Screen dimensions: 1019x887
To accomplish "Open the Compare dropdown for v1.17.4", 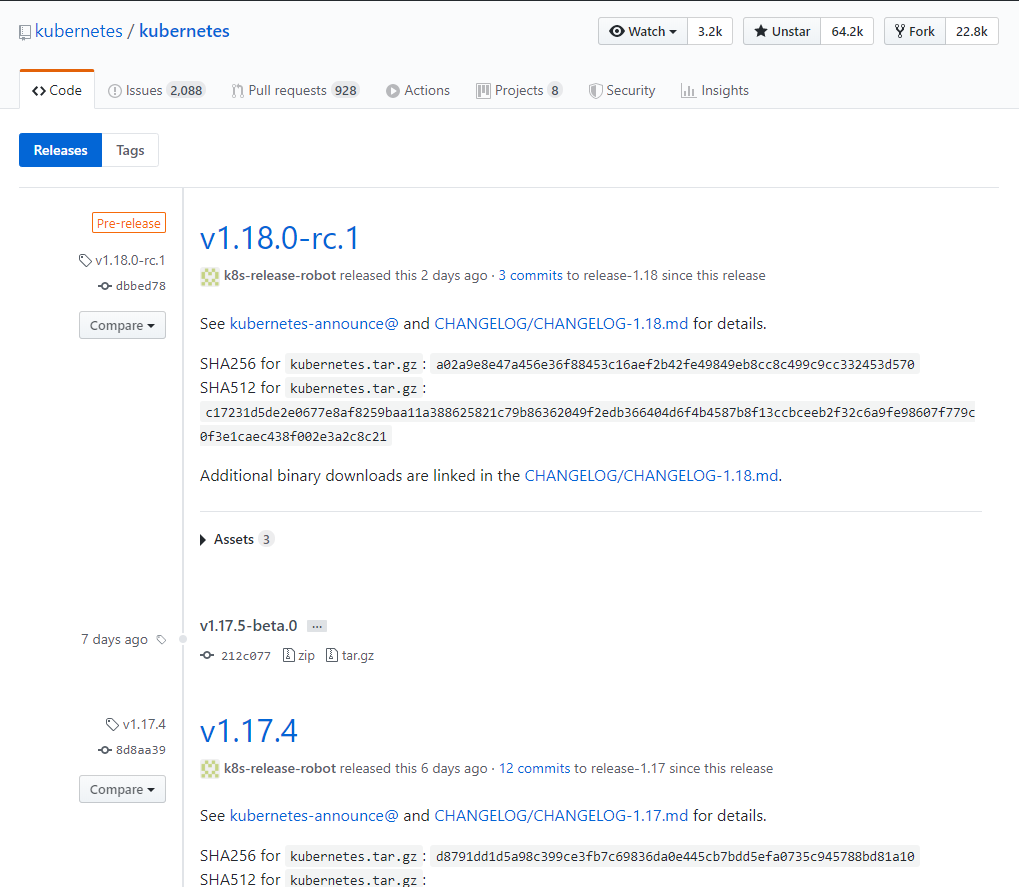I will 122,789.
